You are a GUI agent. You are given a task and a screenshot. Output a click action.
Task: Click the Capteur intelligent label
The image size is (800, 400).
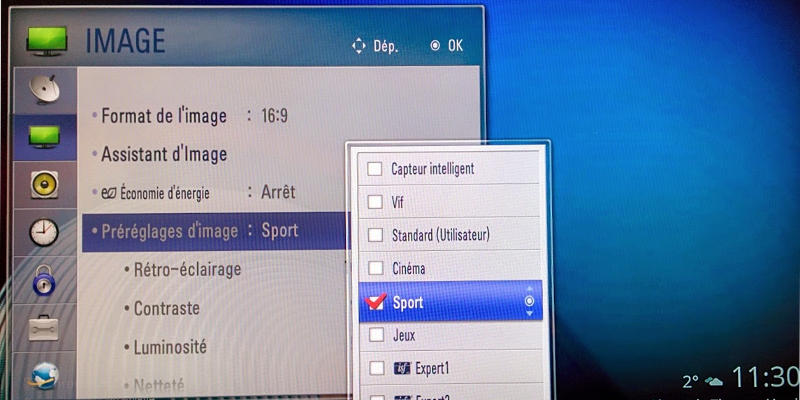point(433,169)
